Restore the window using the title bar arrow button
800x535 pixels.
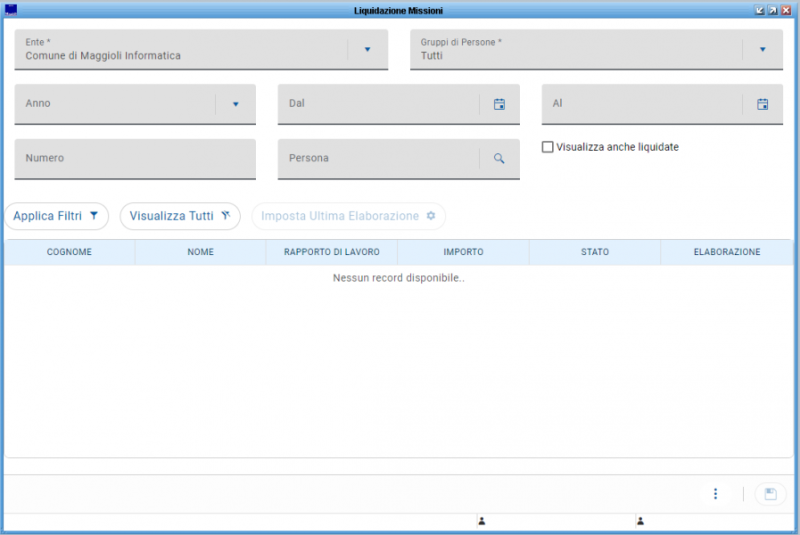click(772, 10)
